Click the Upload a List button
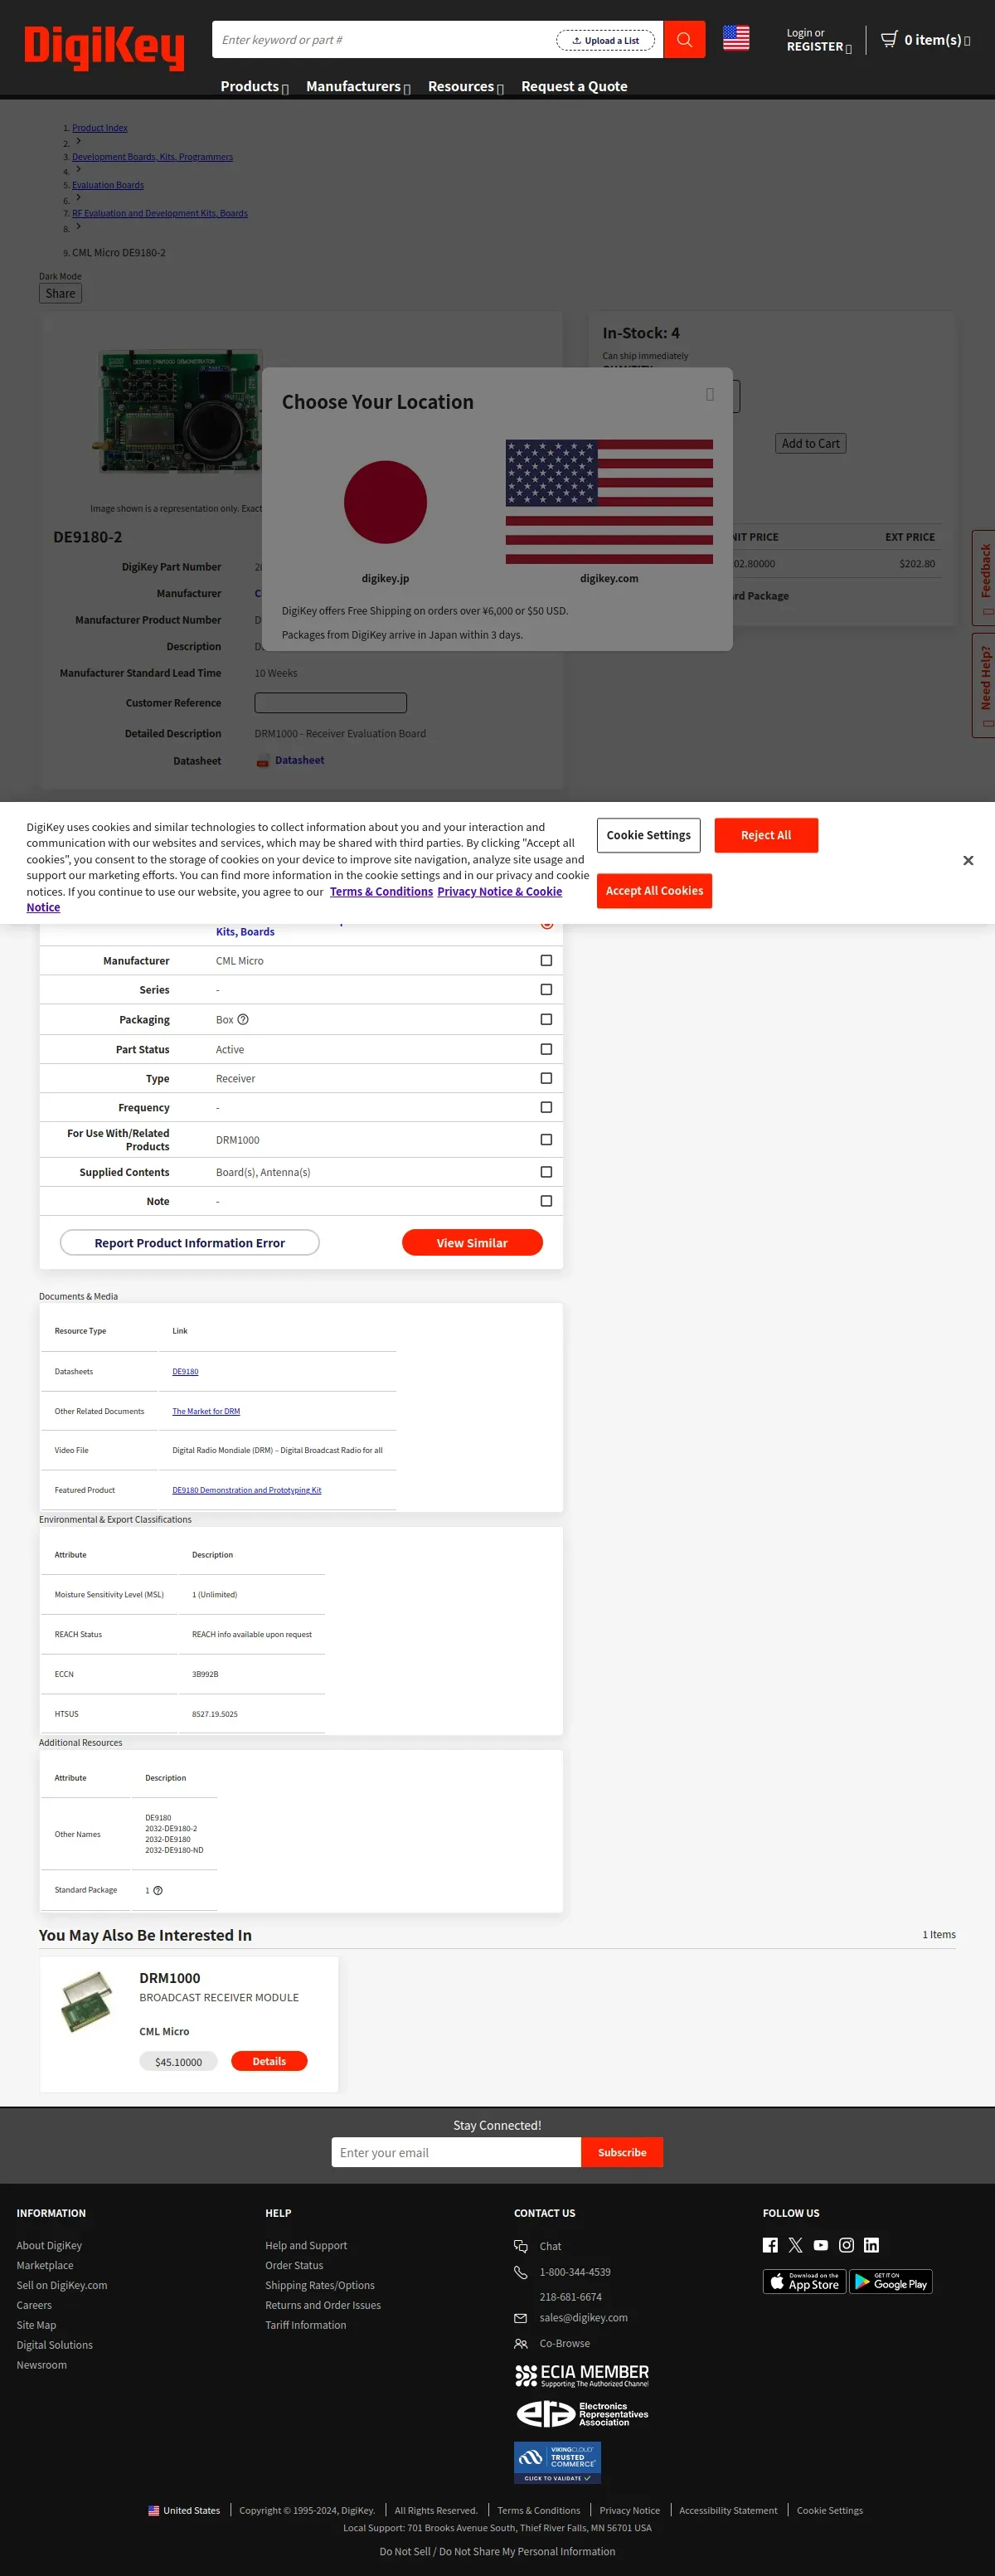995x2576 pixels. [605, 40]
